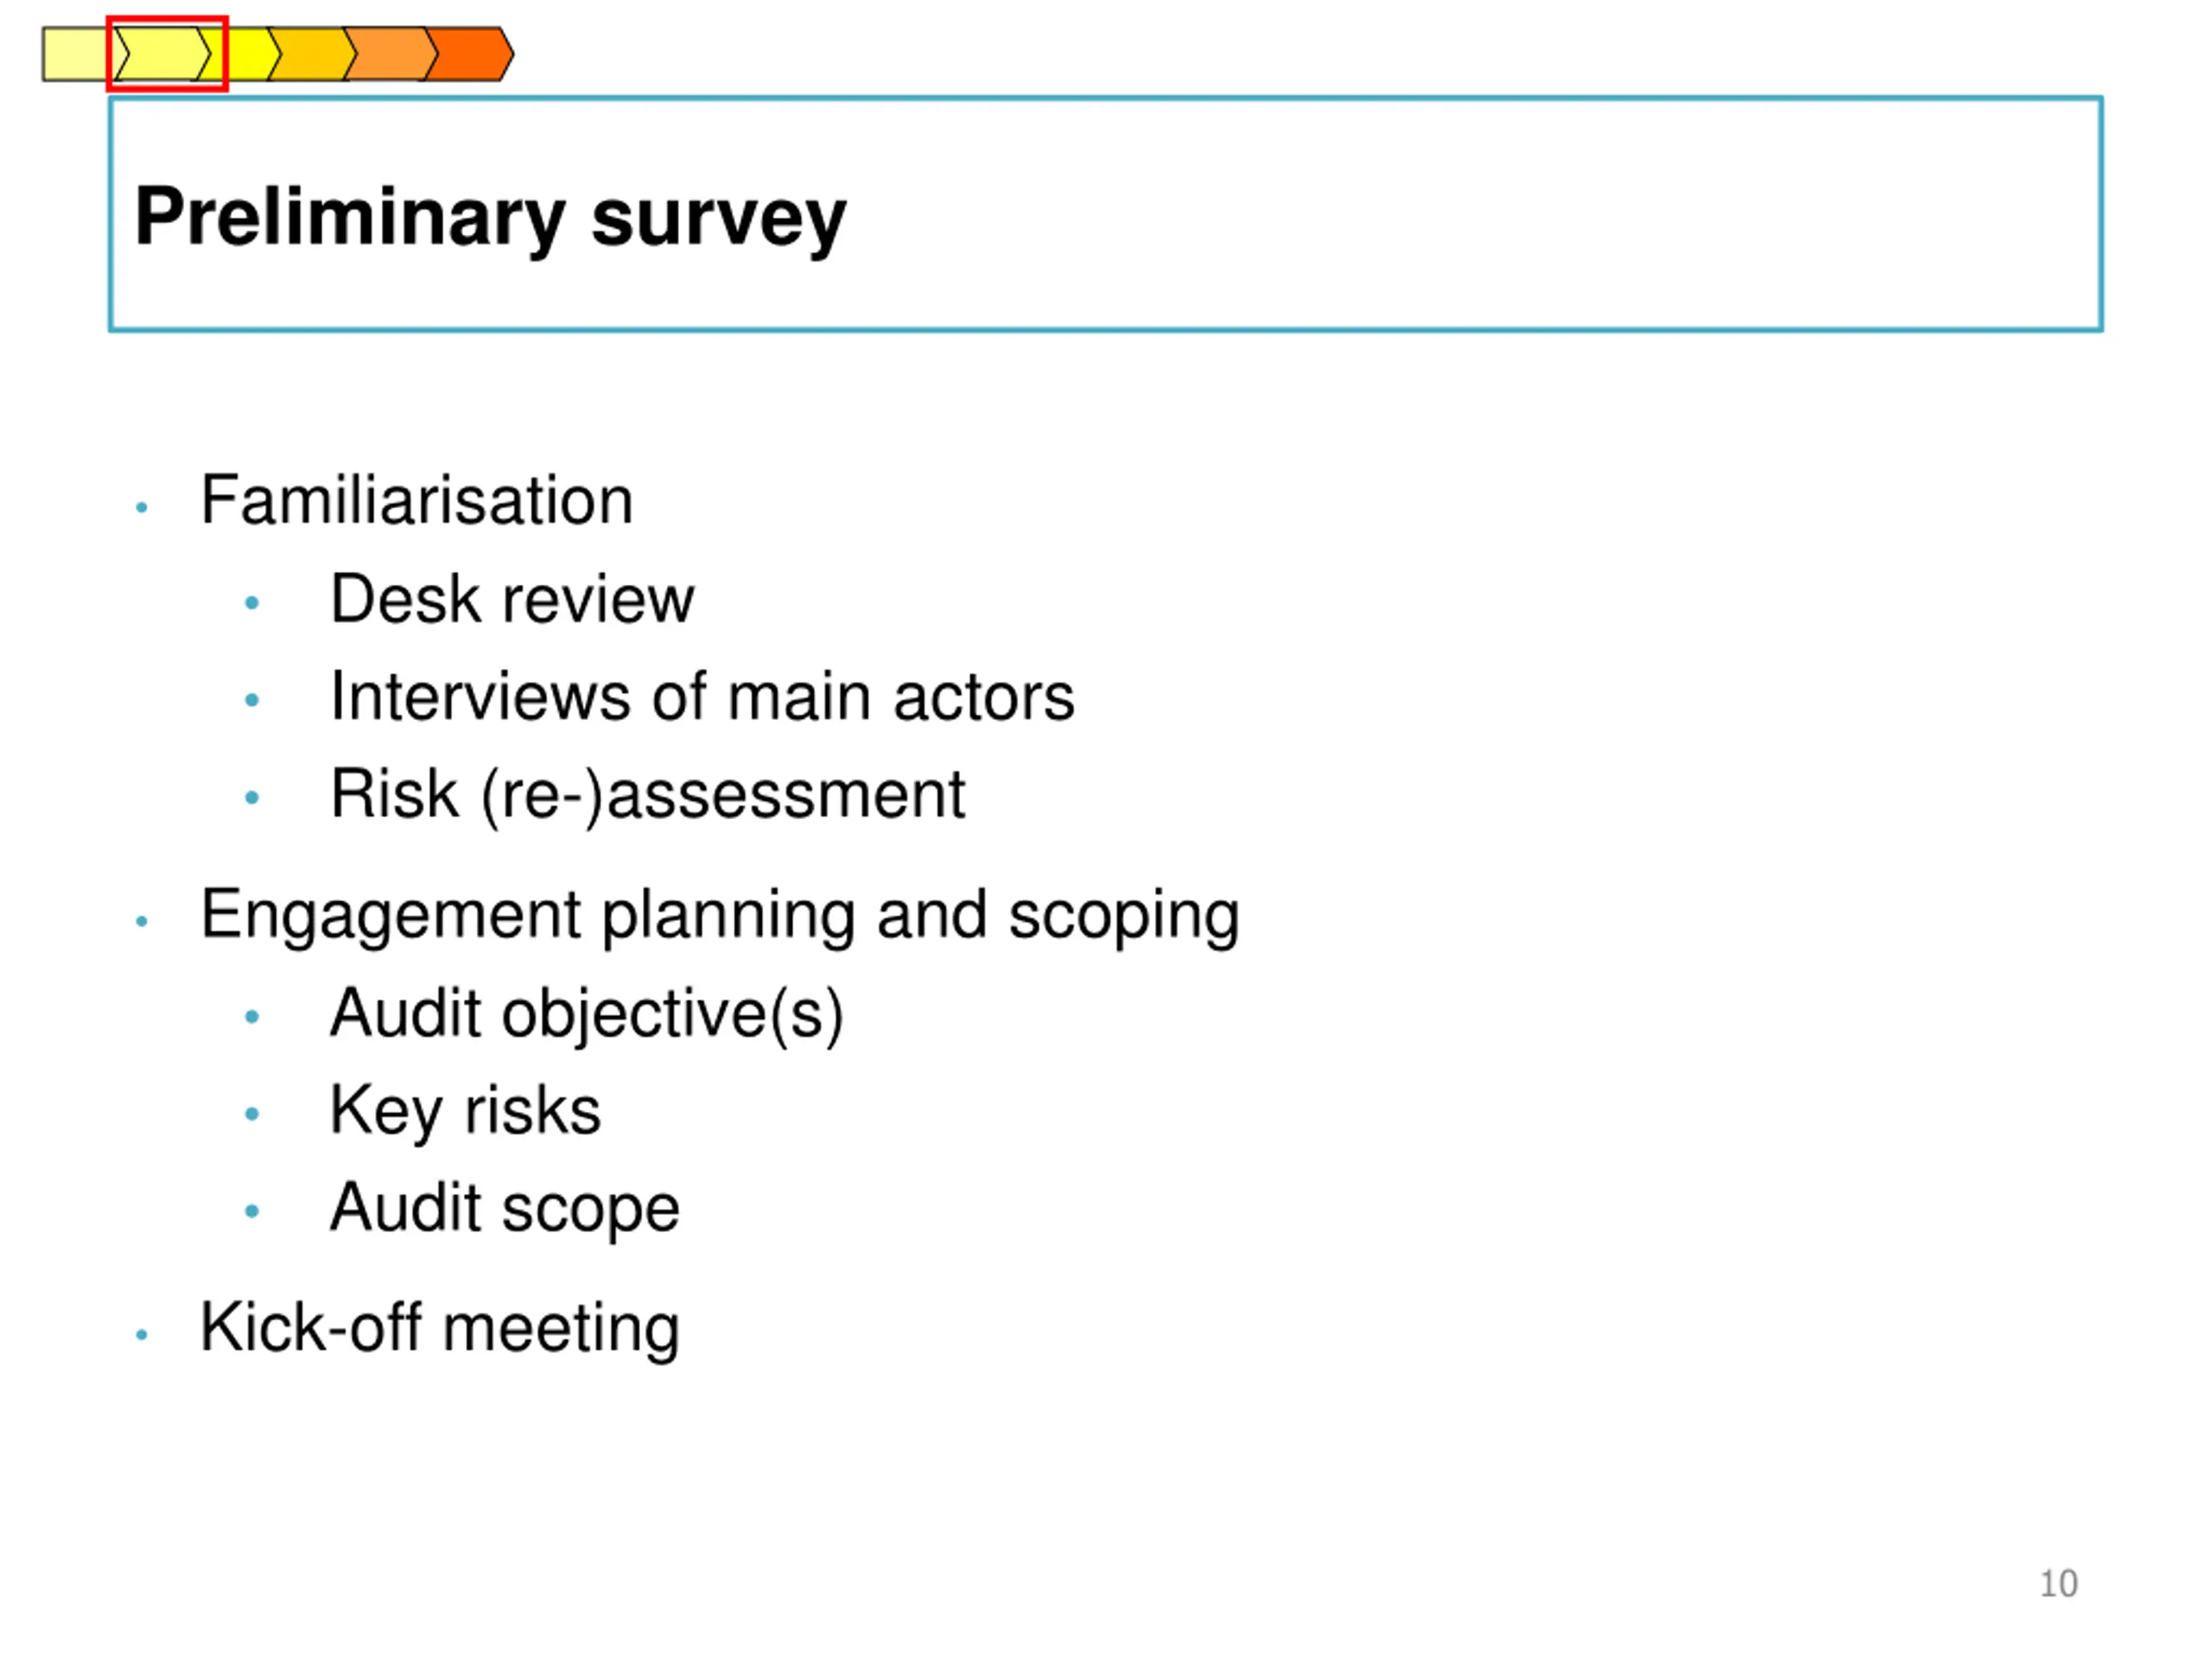Click the 'Preliminary survey' slide title
This screenshot has height=1659, width=2212.
click(490, 217)
